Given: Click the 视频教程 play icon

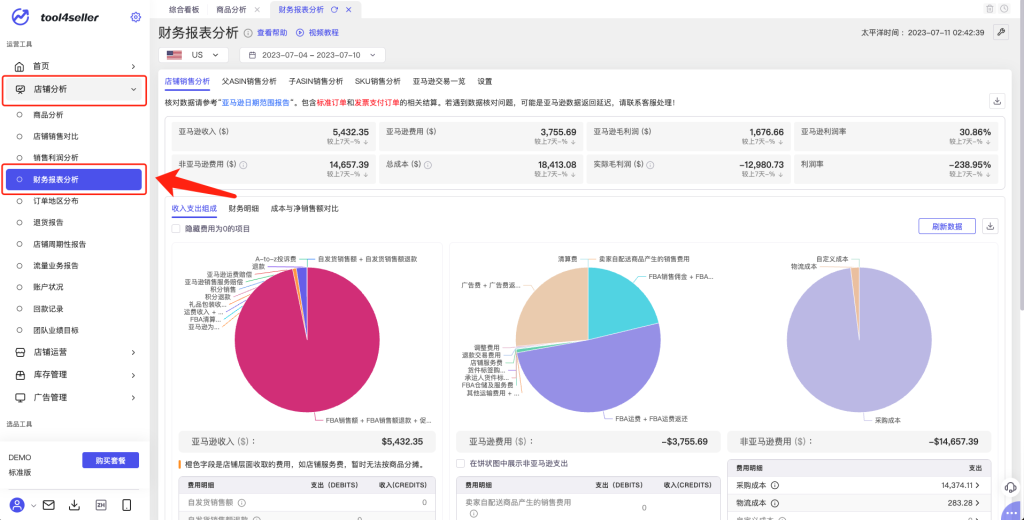Looking at the screenshot, I should [300, 33].
